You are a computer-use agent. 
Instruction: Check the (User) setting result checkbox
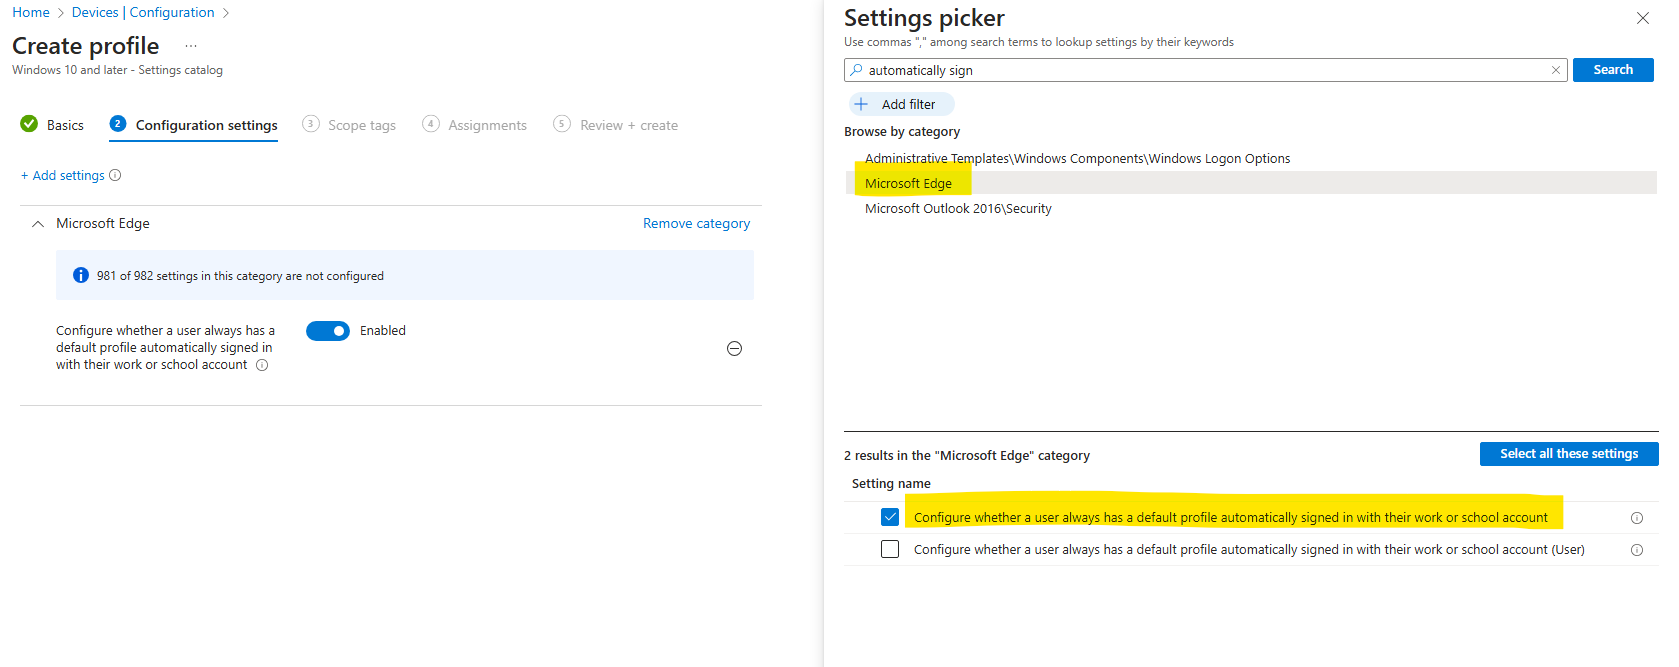(x=890, y=549)
